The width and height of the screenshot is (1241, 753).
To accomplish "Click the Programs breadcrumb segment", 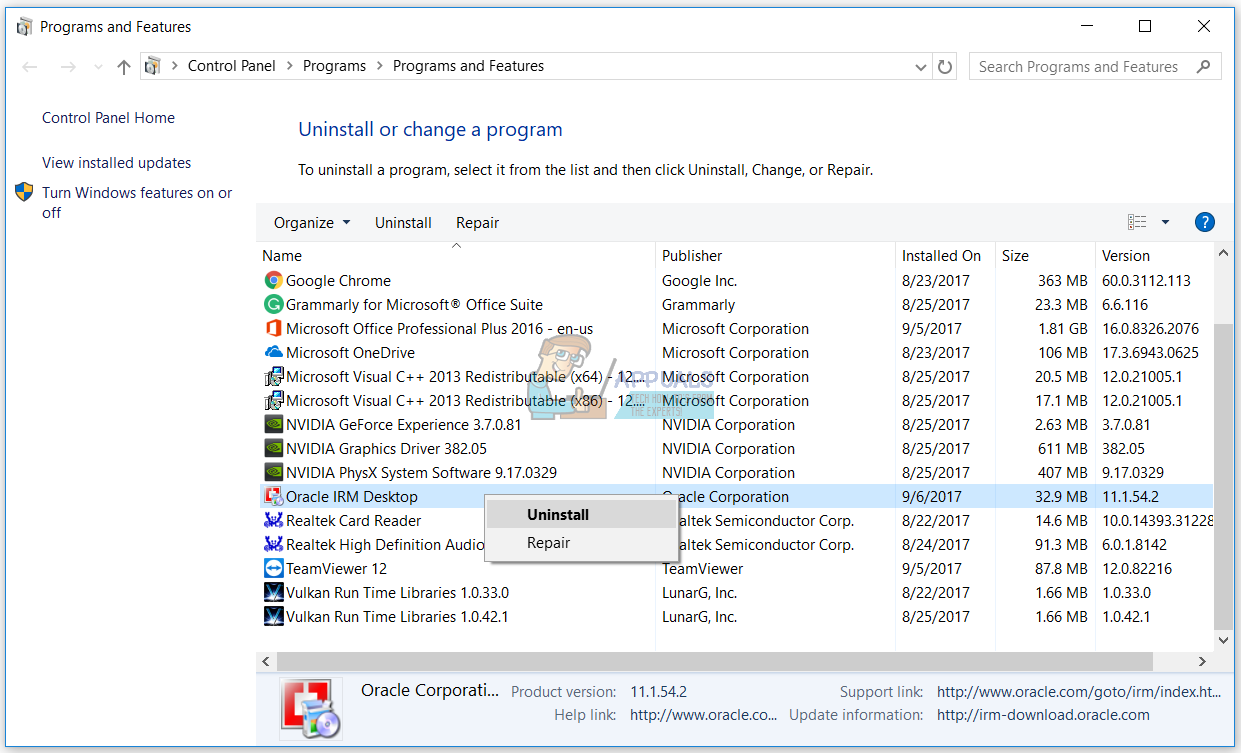I will [334, 66].
